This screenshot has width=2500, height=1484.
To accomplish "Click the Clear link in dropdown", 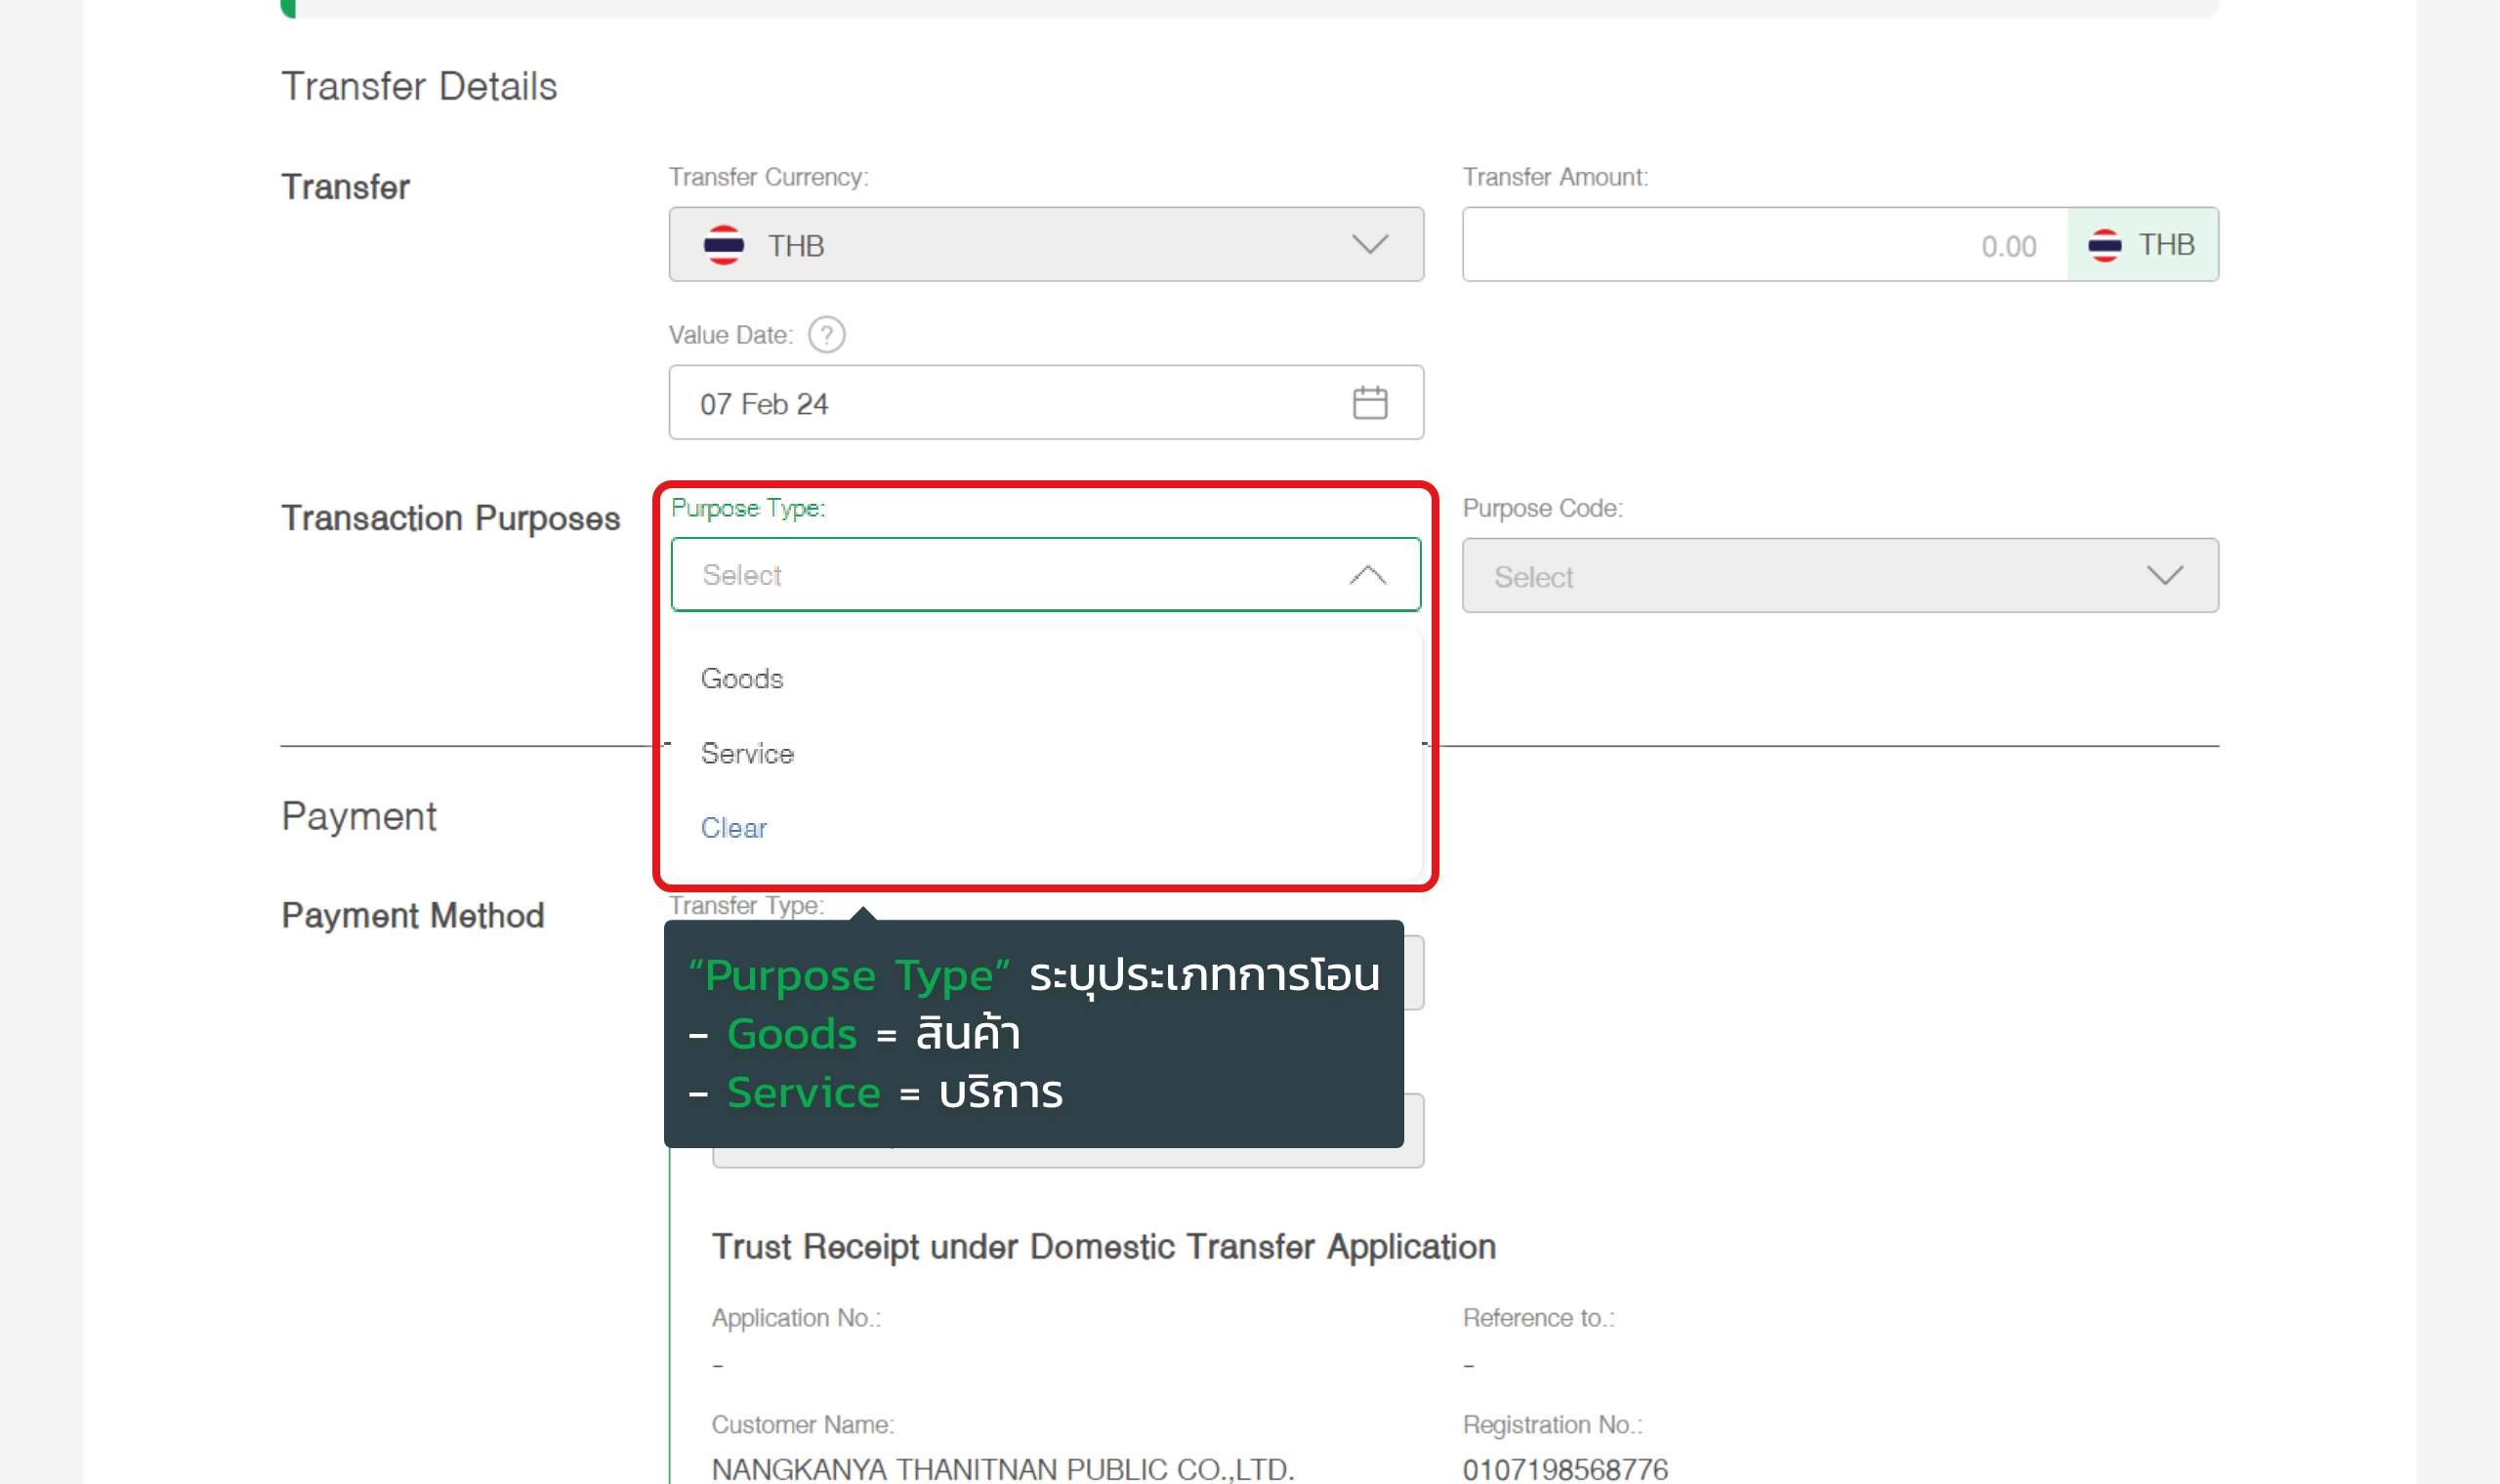I will (x=733, y=828).
